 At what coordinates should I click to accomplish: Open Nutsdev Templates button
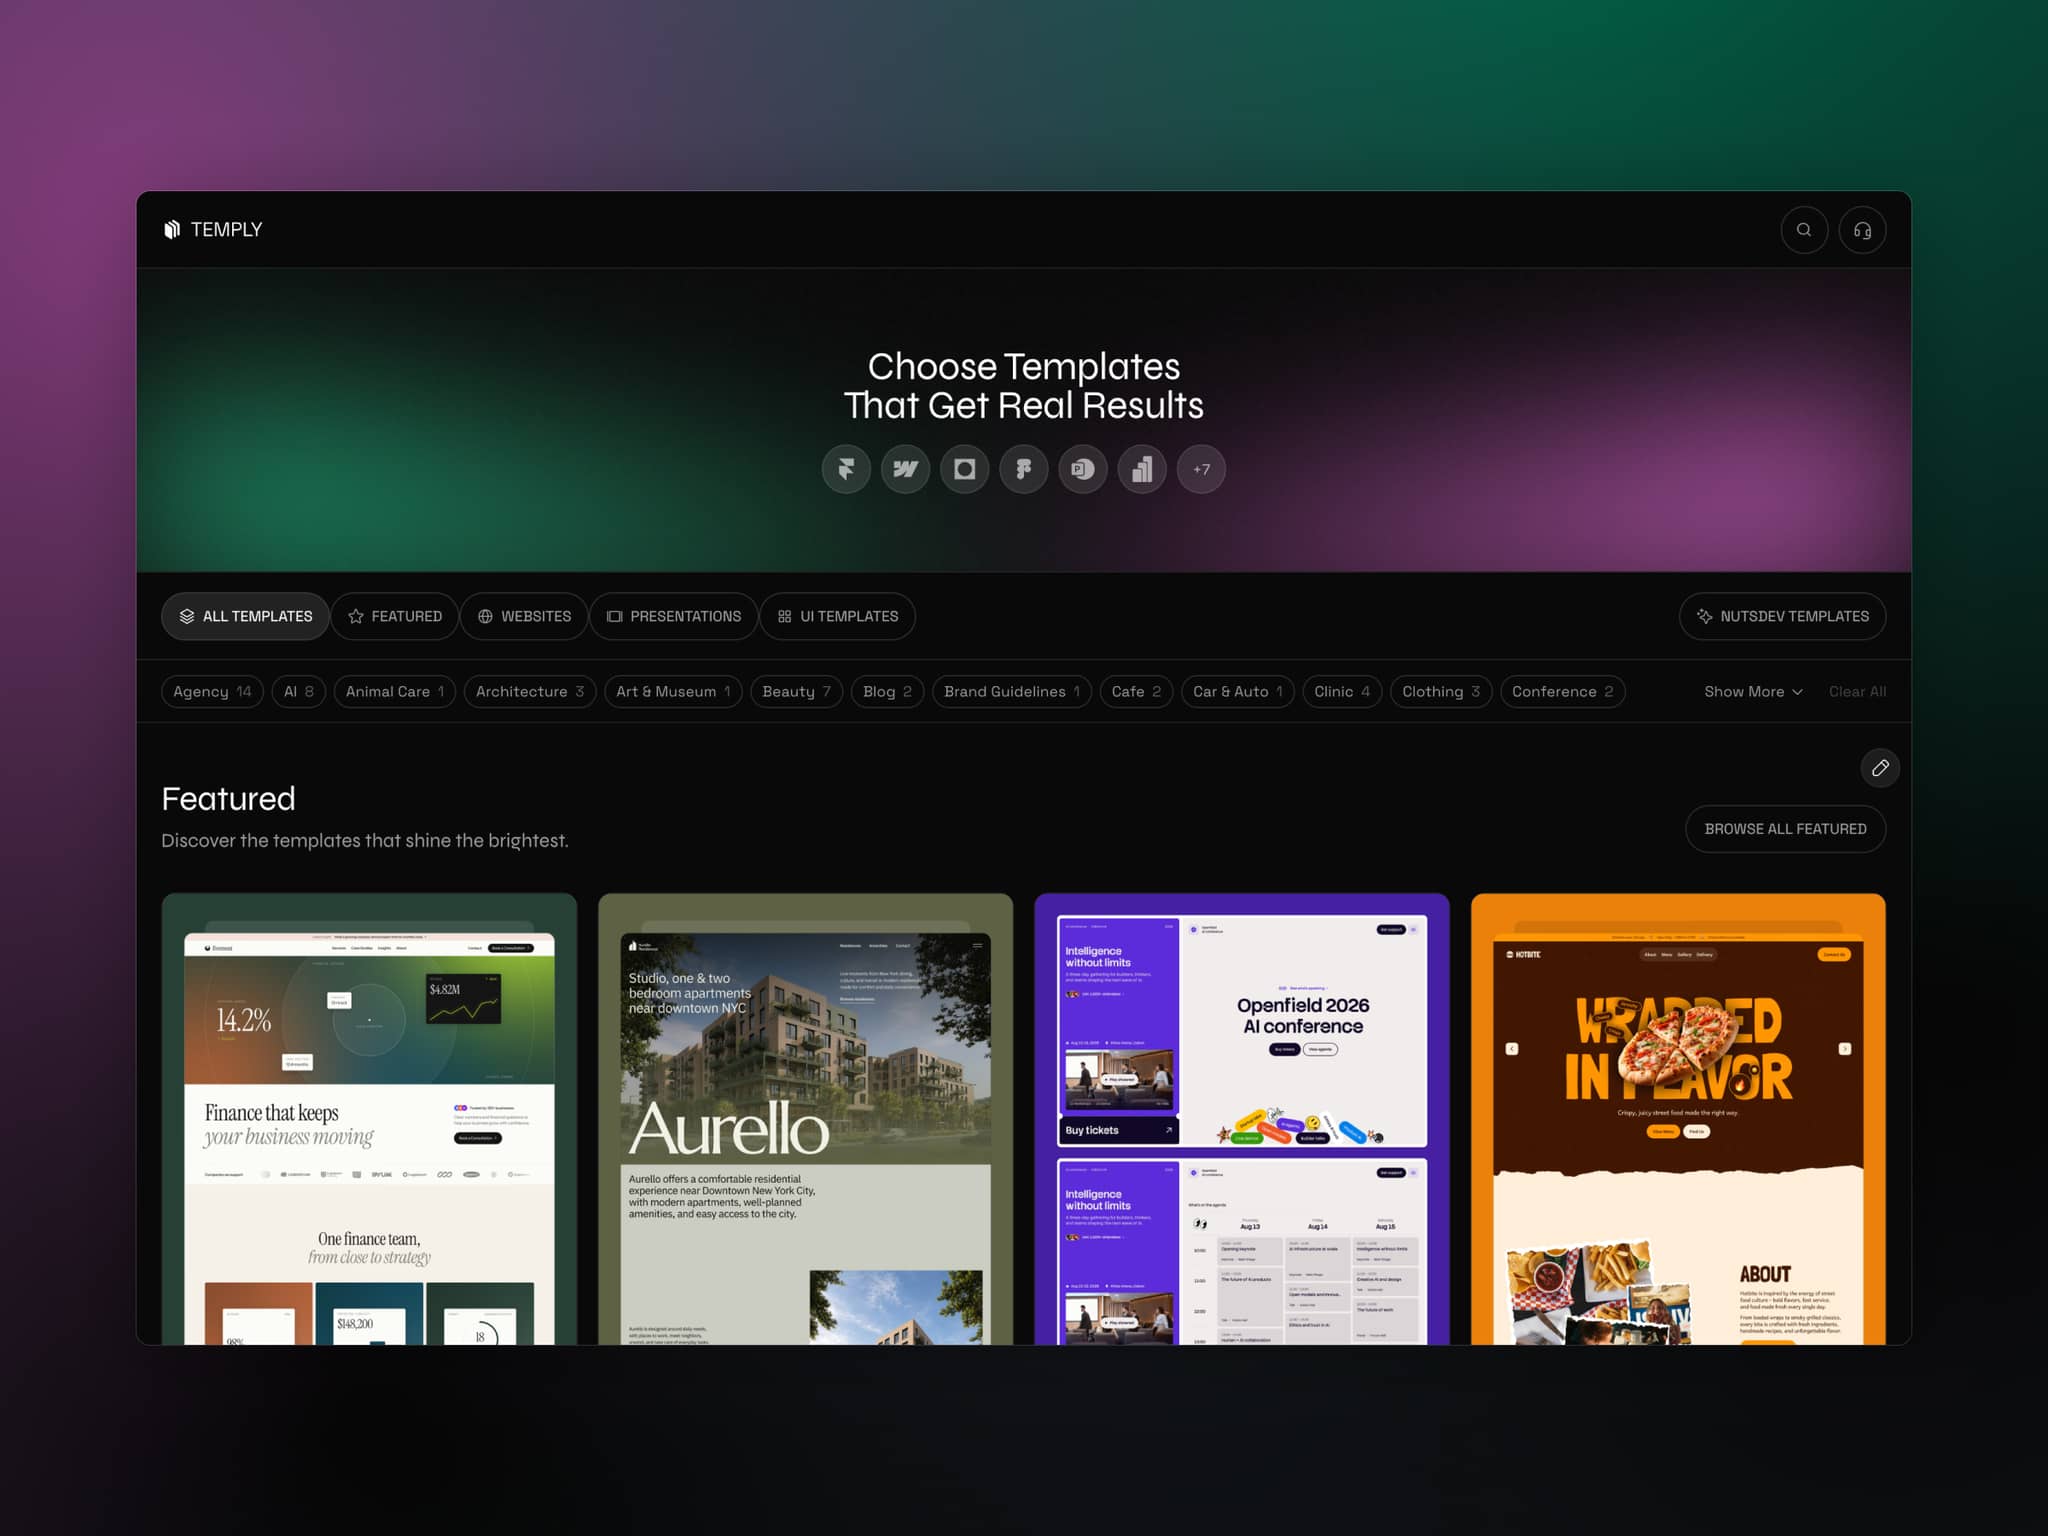pos(1782,616)
